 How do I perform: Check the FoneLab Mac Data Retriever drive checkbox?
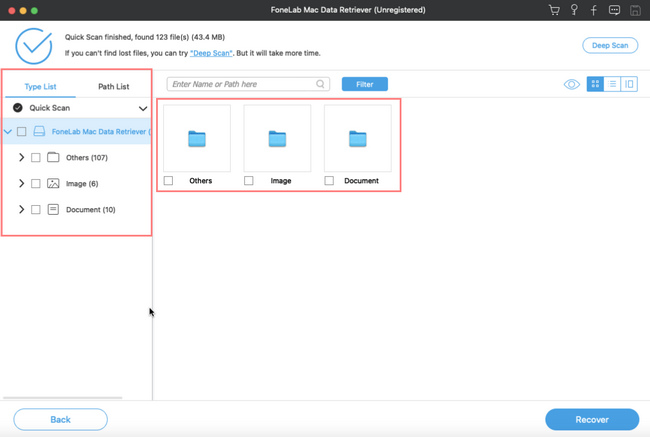(x=22, y=131)
